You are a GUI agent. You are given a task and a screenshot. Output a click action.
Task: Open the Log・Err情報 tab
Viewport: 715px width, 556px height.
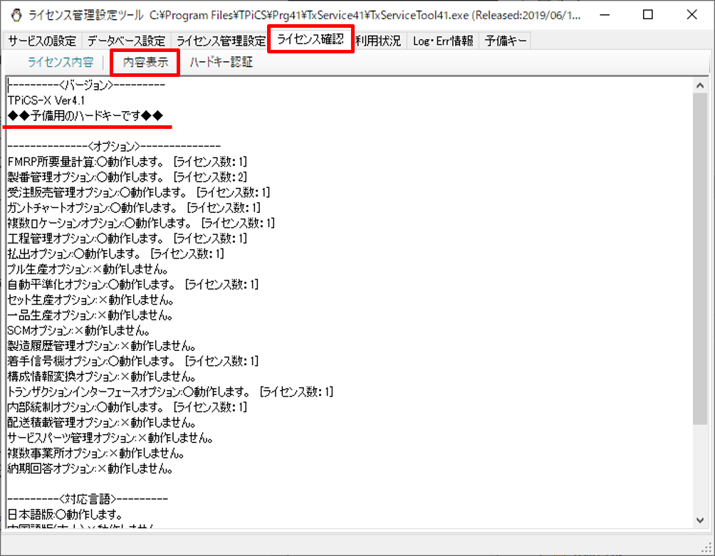click(x=443, y=41)
